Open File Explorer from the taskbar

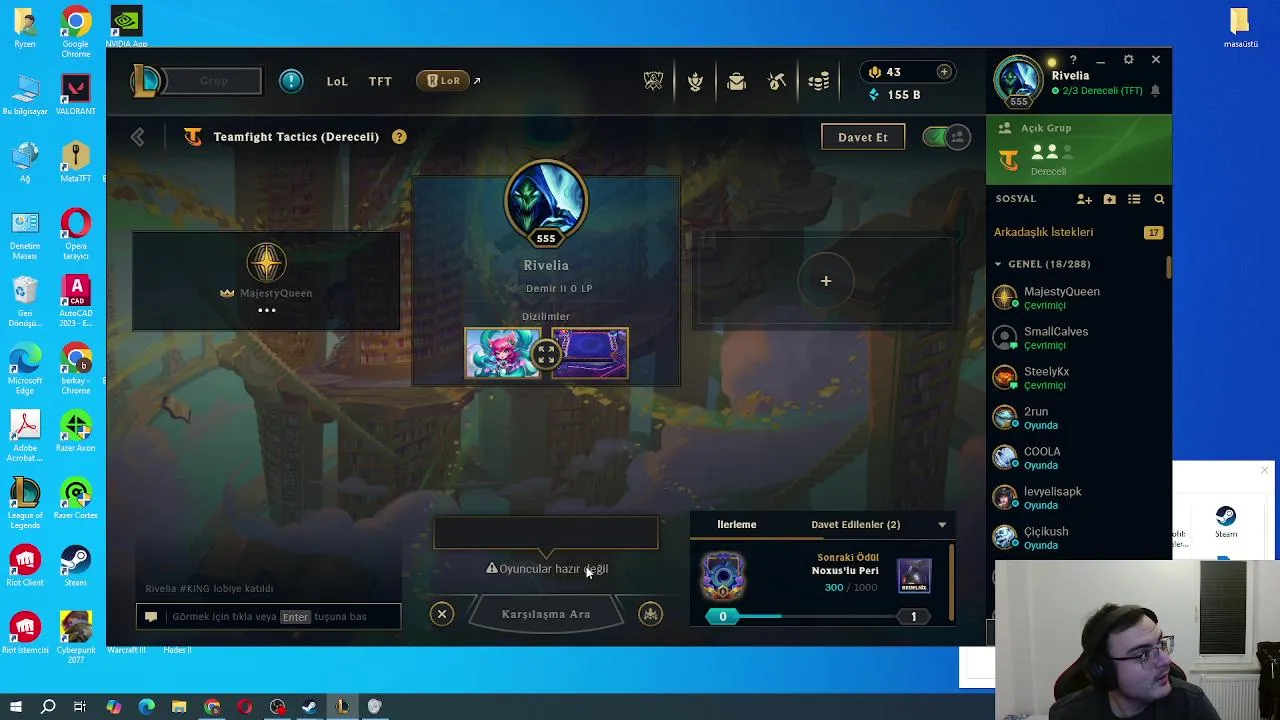pyautogui.click(x=179, y=707)
